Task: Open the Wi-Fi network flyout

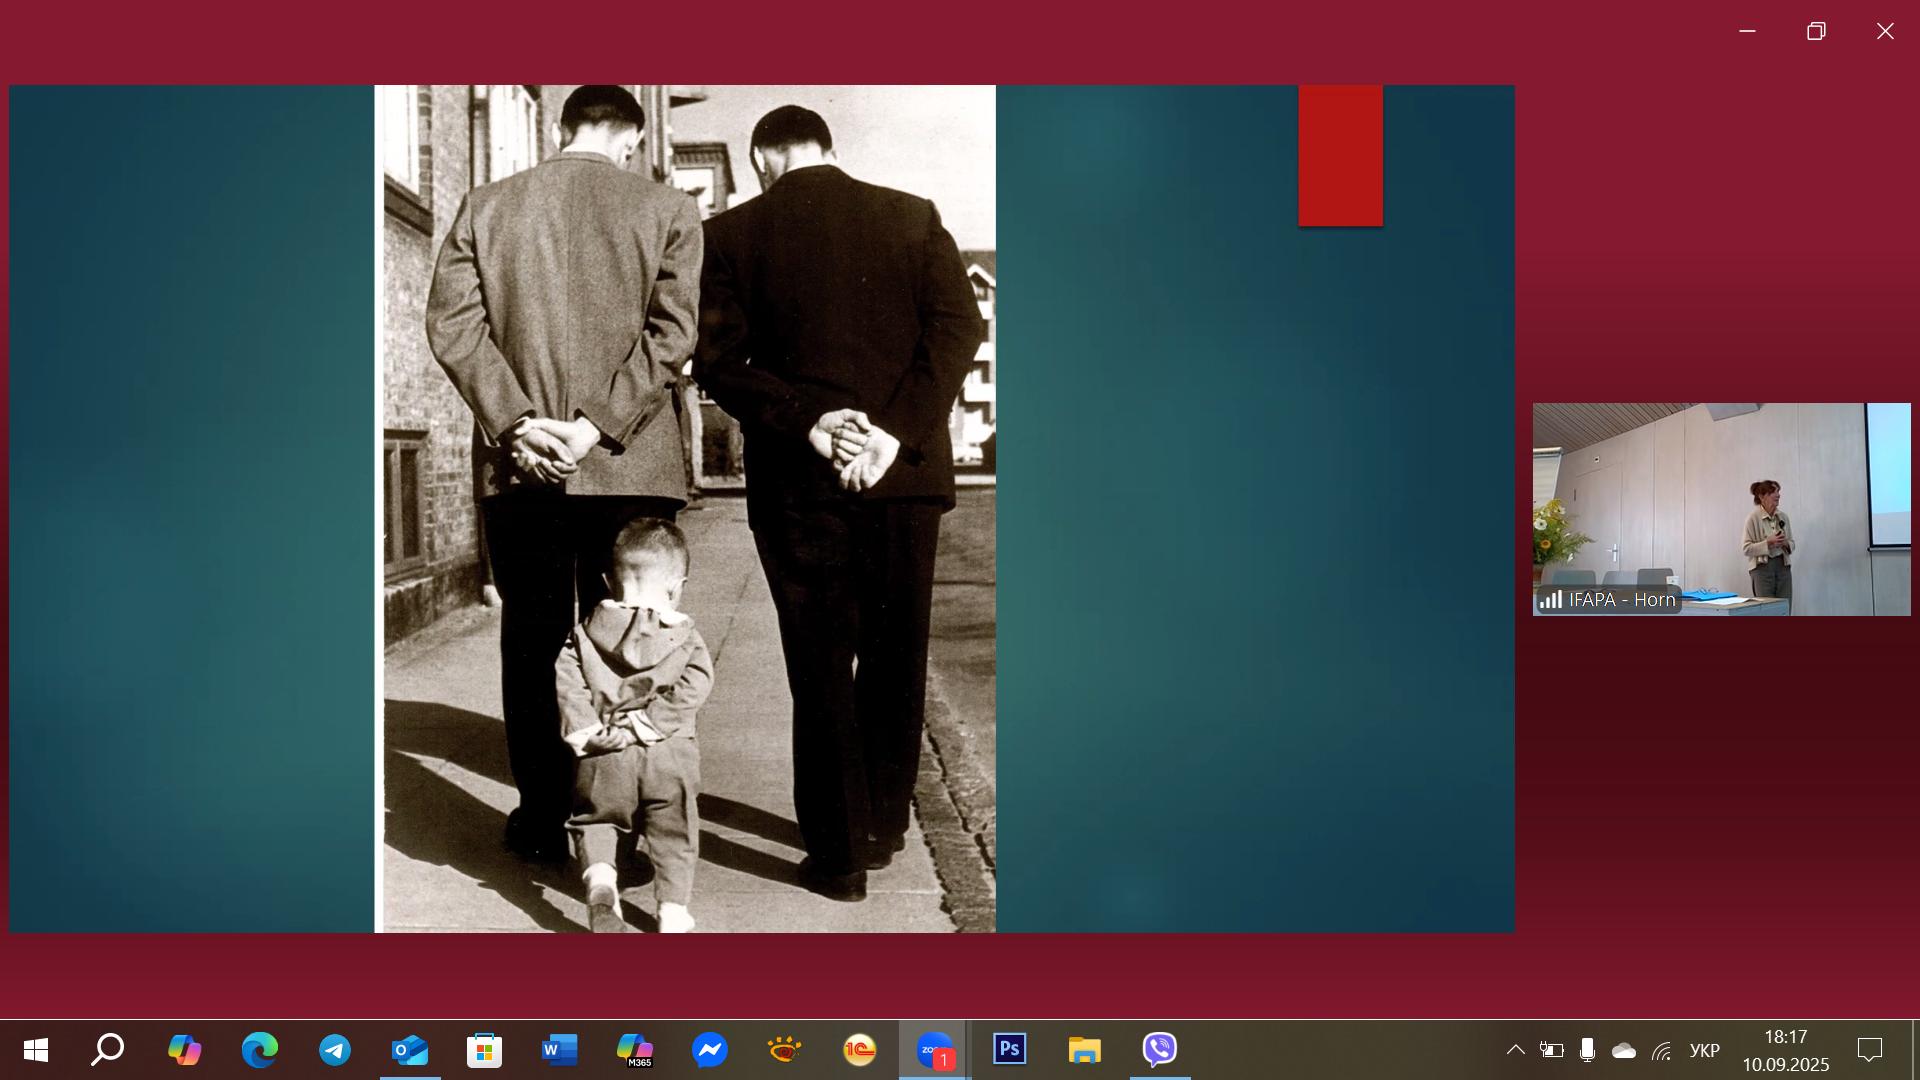Action: 1661,1050
